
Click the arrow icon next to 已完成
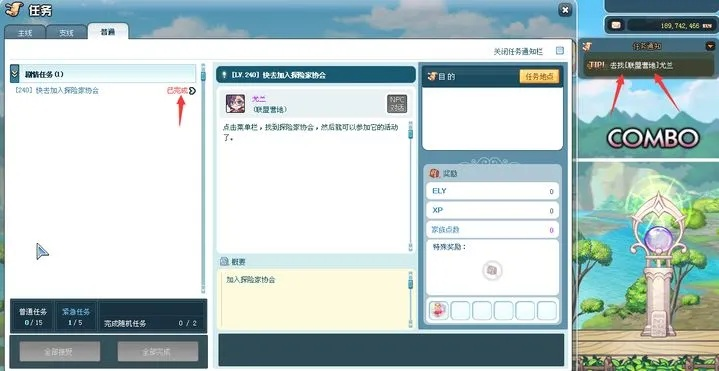pyautogui.click(x=192, y=91)
